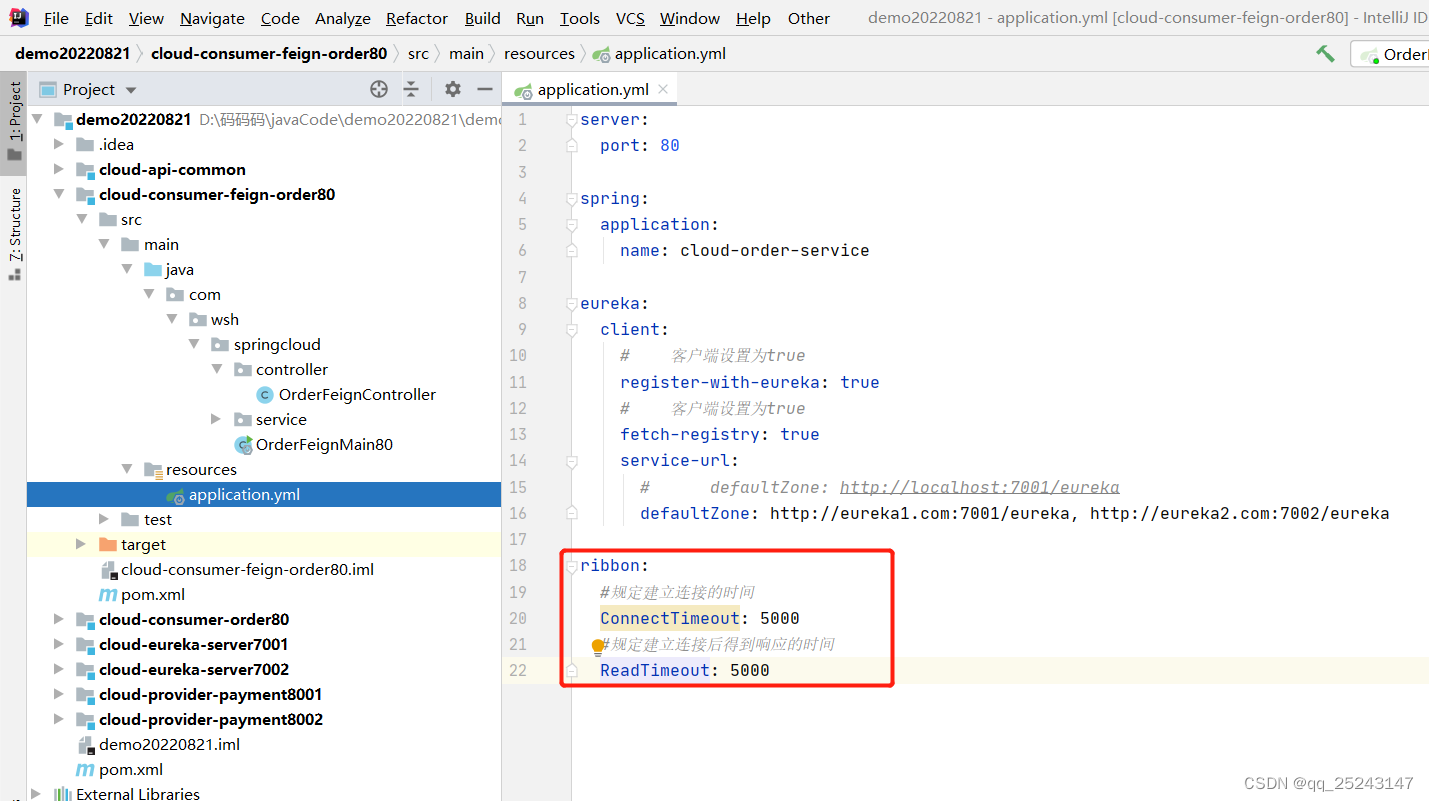This screenshot has height=801, width=1429.
Task: Select cloud-consumer-feign-order80.iml file
Action: 247,570
